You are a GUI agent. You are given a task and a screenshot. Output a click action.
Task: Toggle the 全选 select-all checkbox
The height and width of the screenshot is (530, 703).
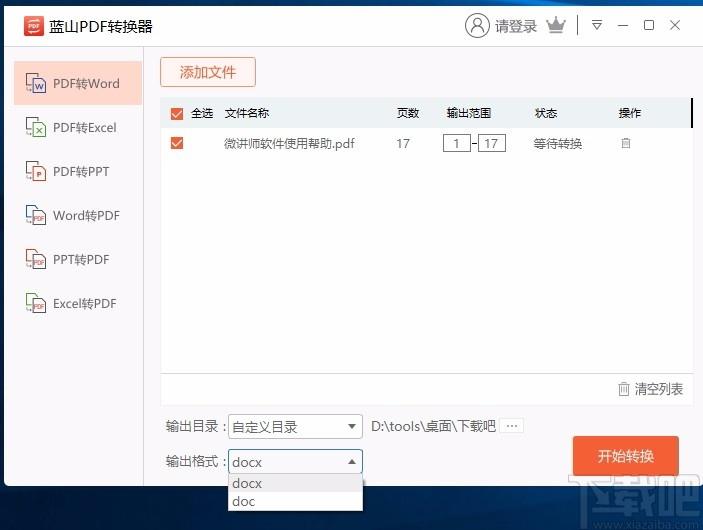177,113
